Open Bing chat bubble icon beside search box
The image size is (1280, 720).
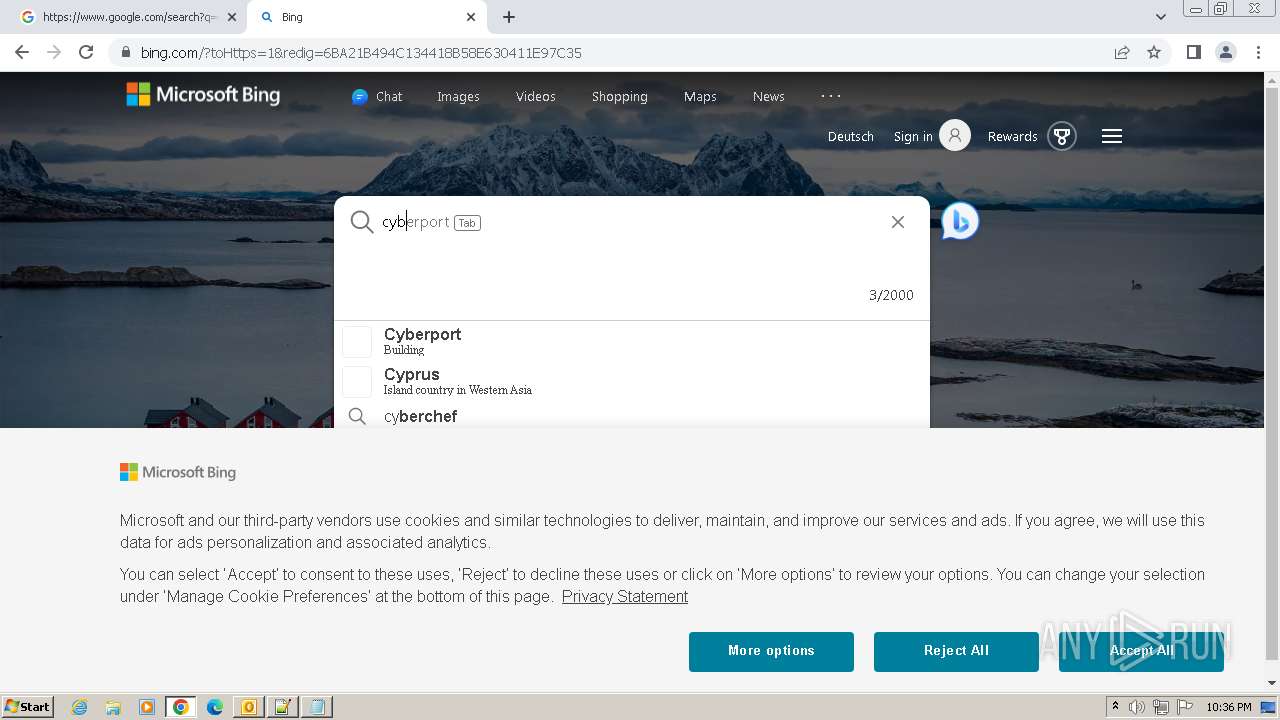[x=960, y=221]
